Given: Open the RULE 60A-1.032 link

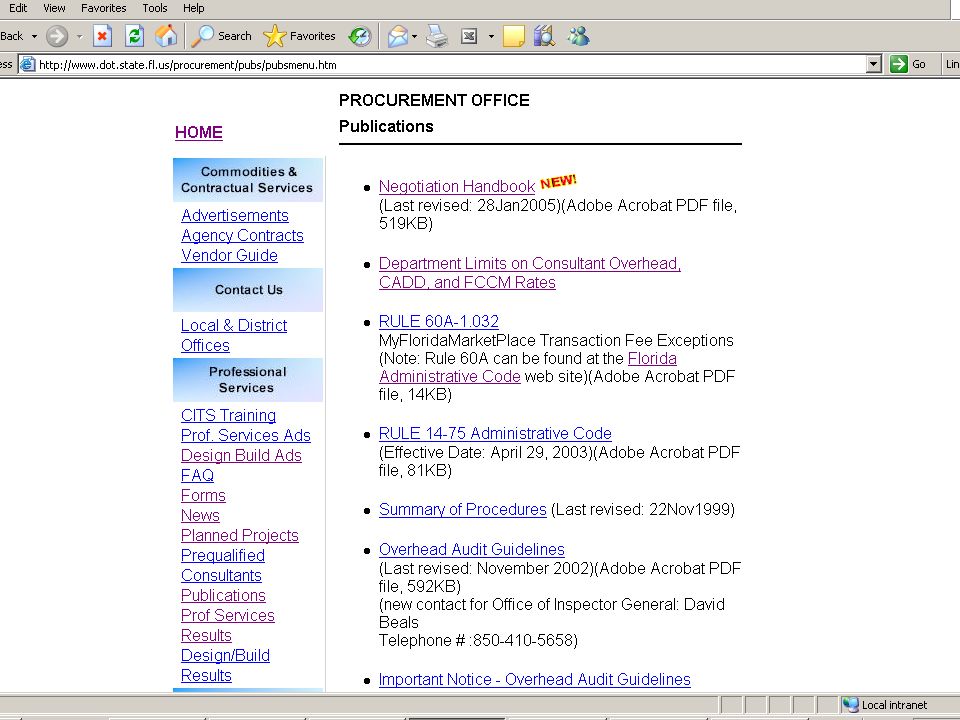Looking at the screenshot, I should [x=439, y=321].
